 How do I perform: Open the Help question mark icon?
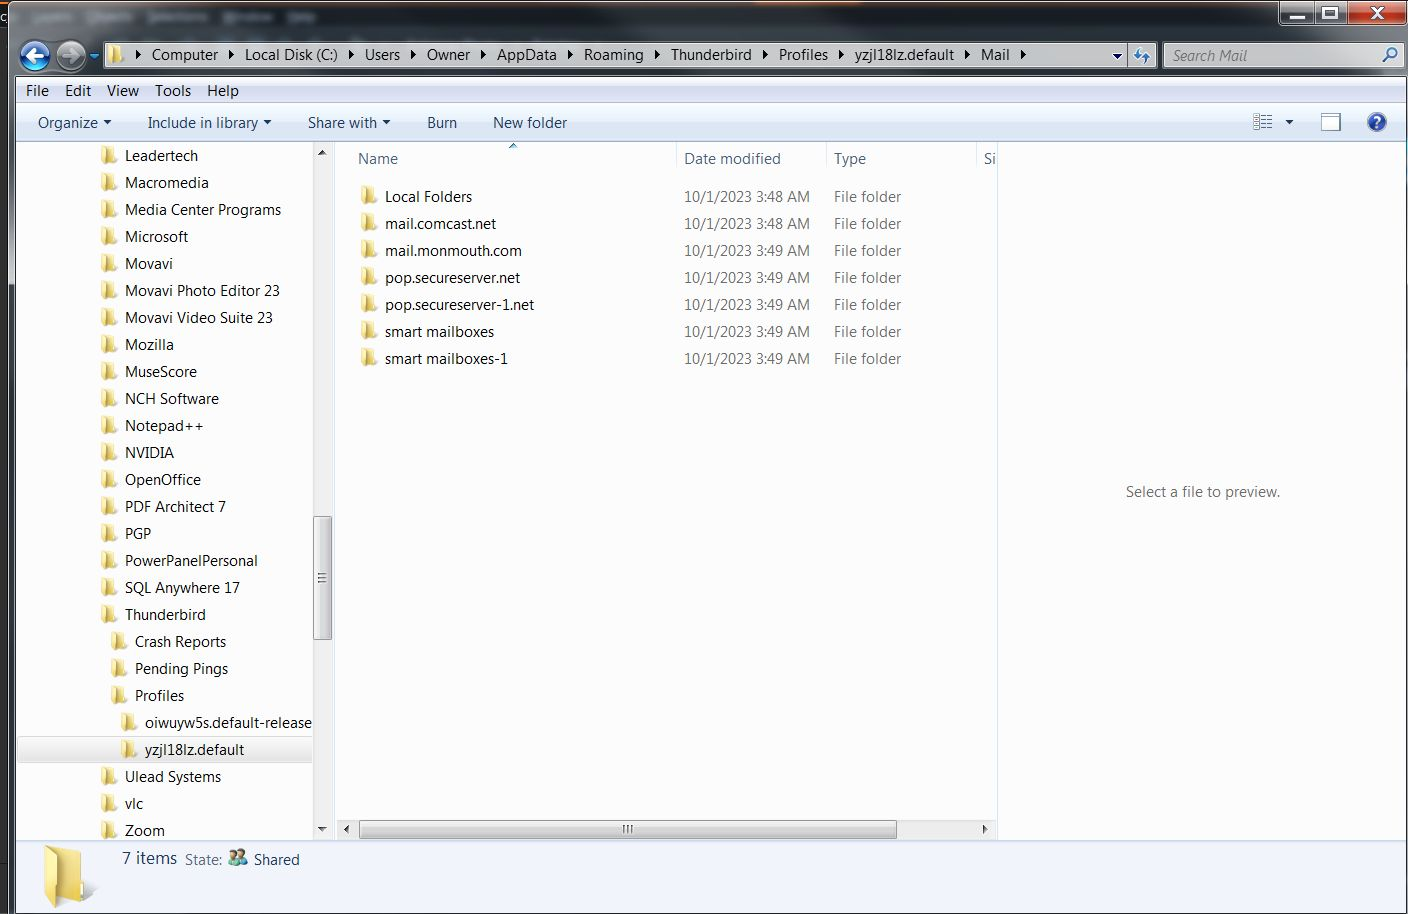tap(1376, 122)
